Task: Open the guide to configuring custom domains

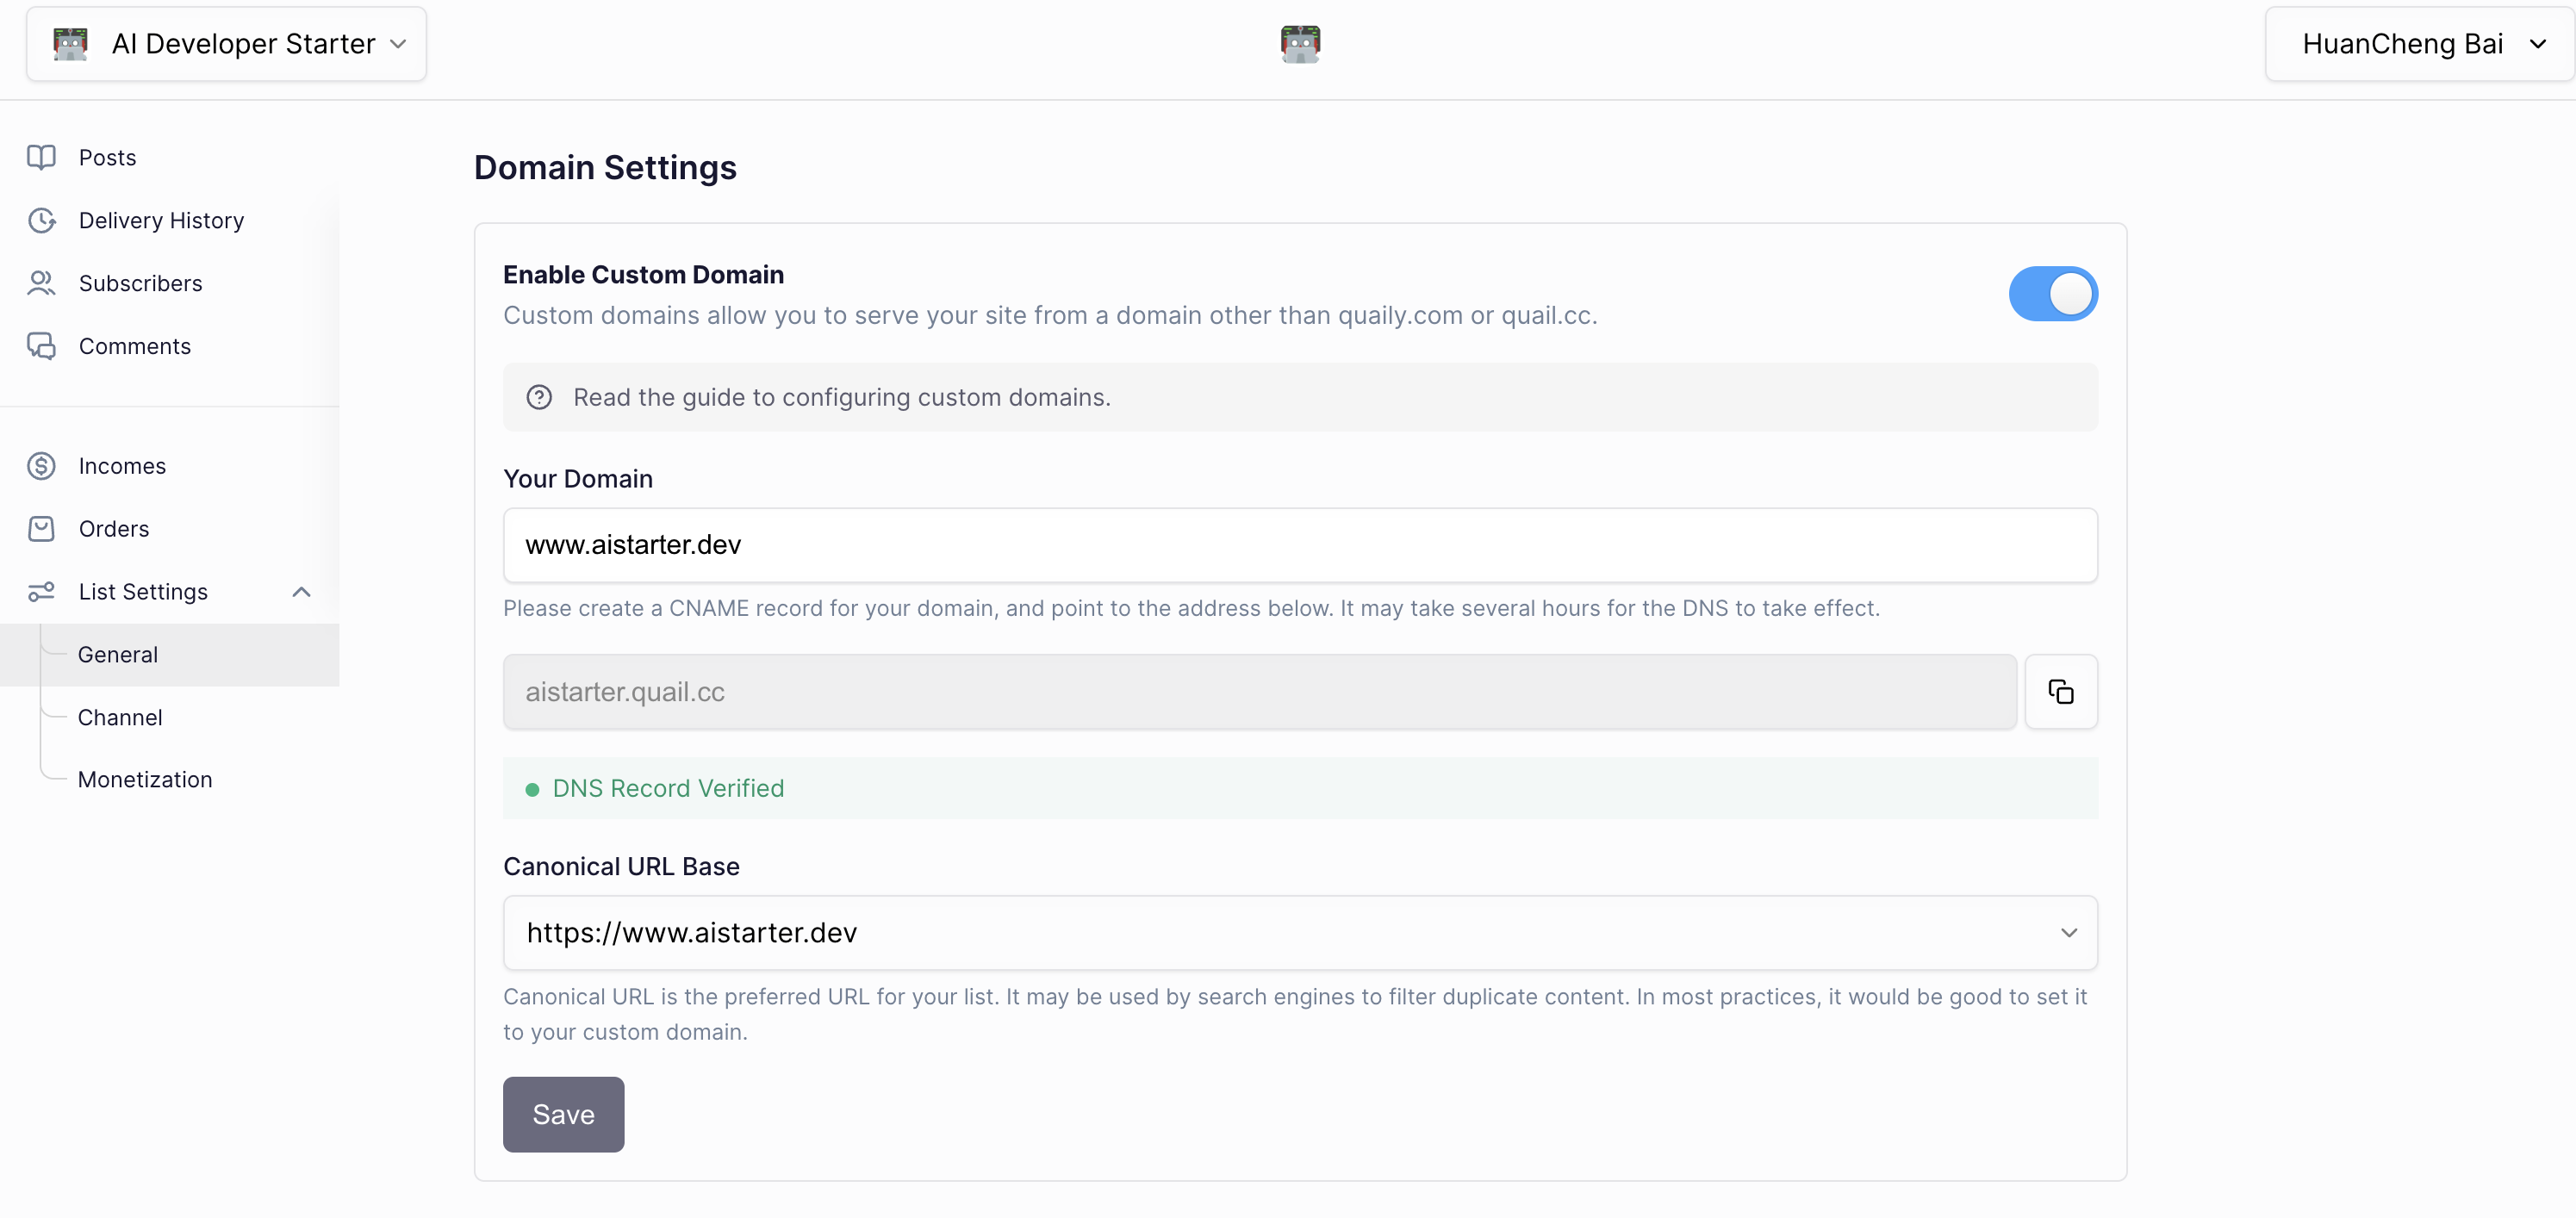Action: click(842, 397)
